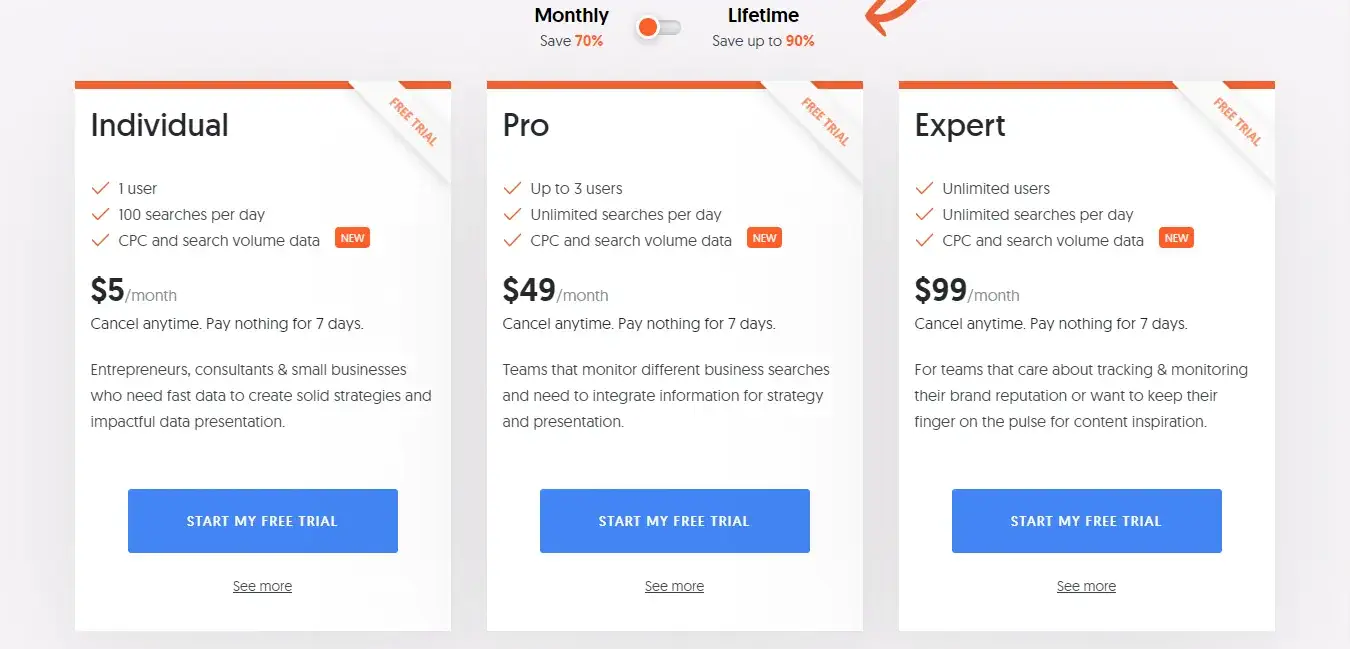The width and height of the screenshot is (1350, 649).
Task: Click the FREE TRIAL ribbon on Pro card
Action: pos(825,121)
